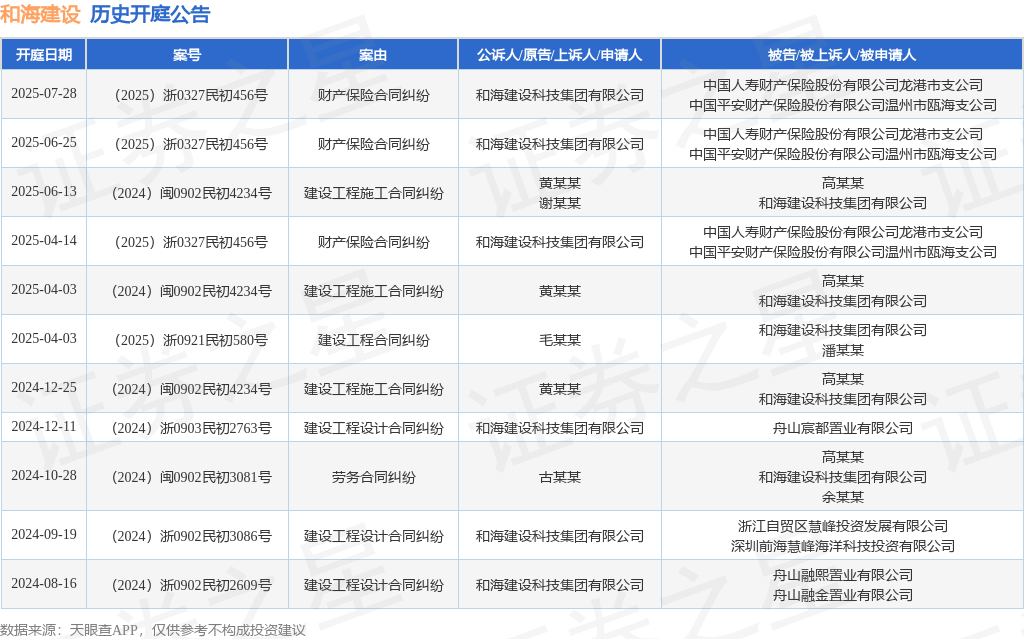Click case number (2024)浙0902民初3086号
Viewport: 1024px width, 639px height.
189,536
